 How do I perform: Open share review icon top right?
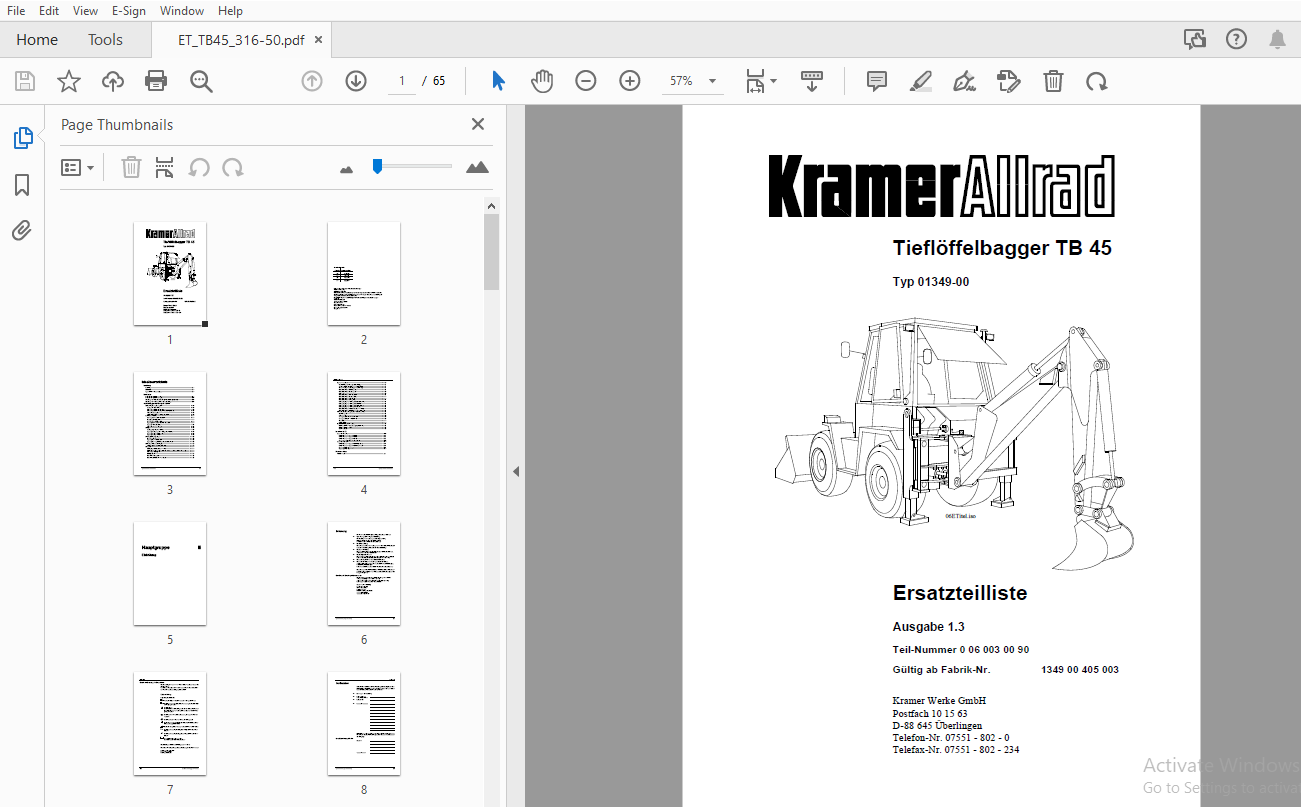coord(1195,40)
